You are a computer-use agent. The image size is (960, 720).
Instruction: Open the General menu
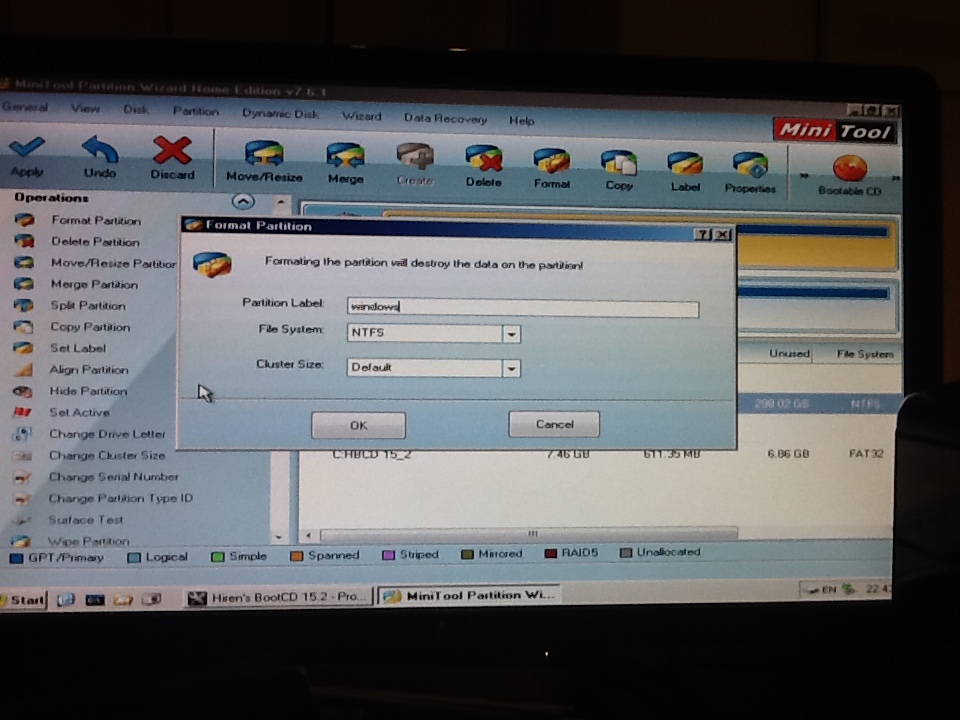(x=24, y=107)
